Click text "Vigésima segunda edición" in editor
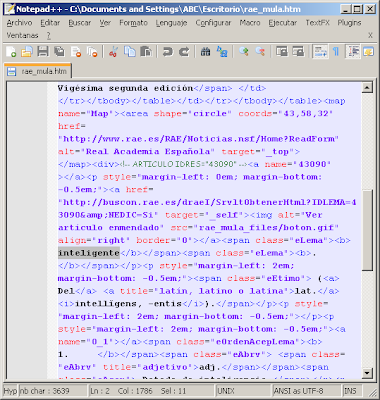Viewport: 380px width, 400px height. [125, 88]
